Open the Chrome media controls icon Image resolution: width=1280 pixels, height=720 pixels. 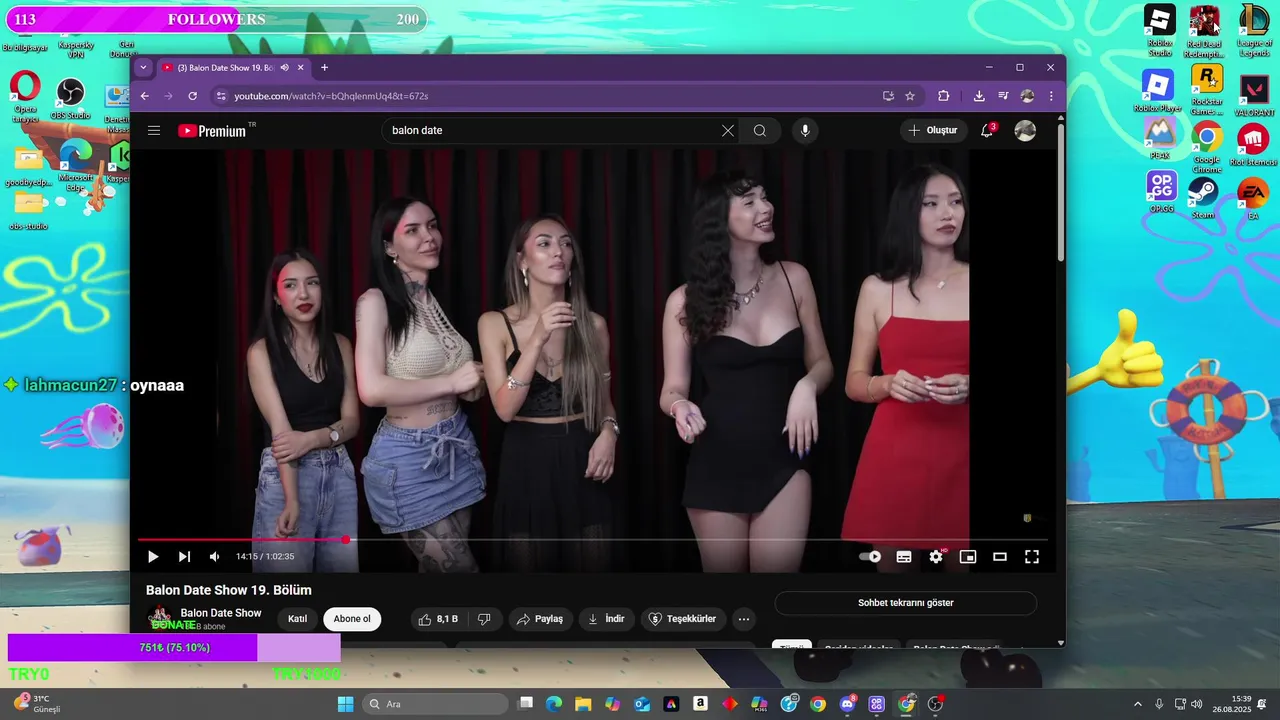coord(1003,96)
